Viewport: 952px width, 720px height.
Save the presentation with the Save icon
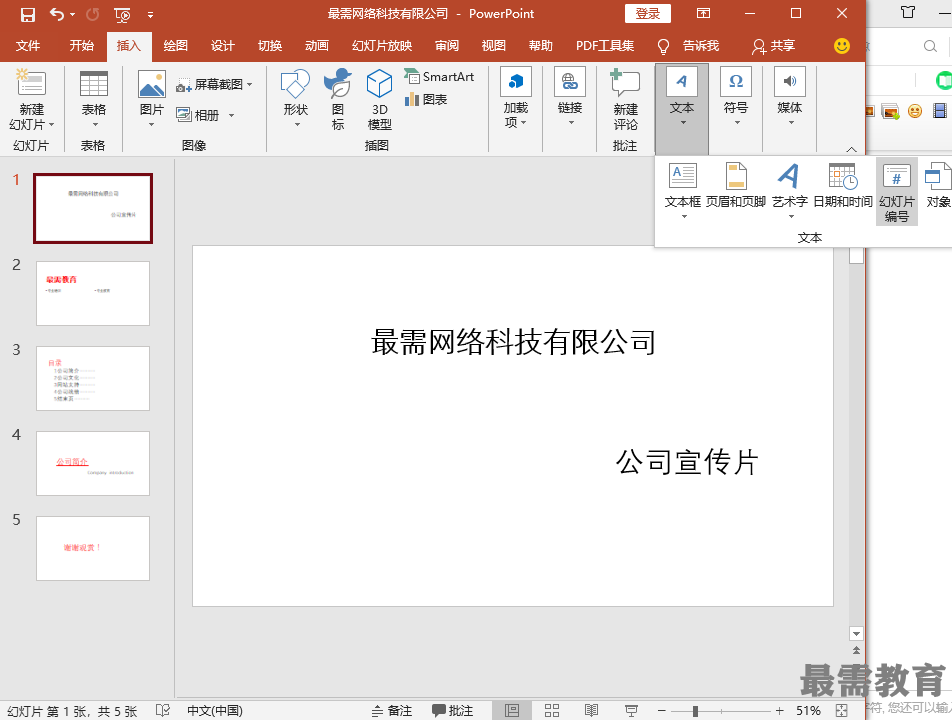pyautogui.click(x=27, y=15)
